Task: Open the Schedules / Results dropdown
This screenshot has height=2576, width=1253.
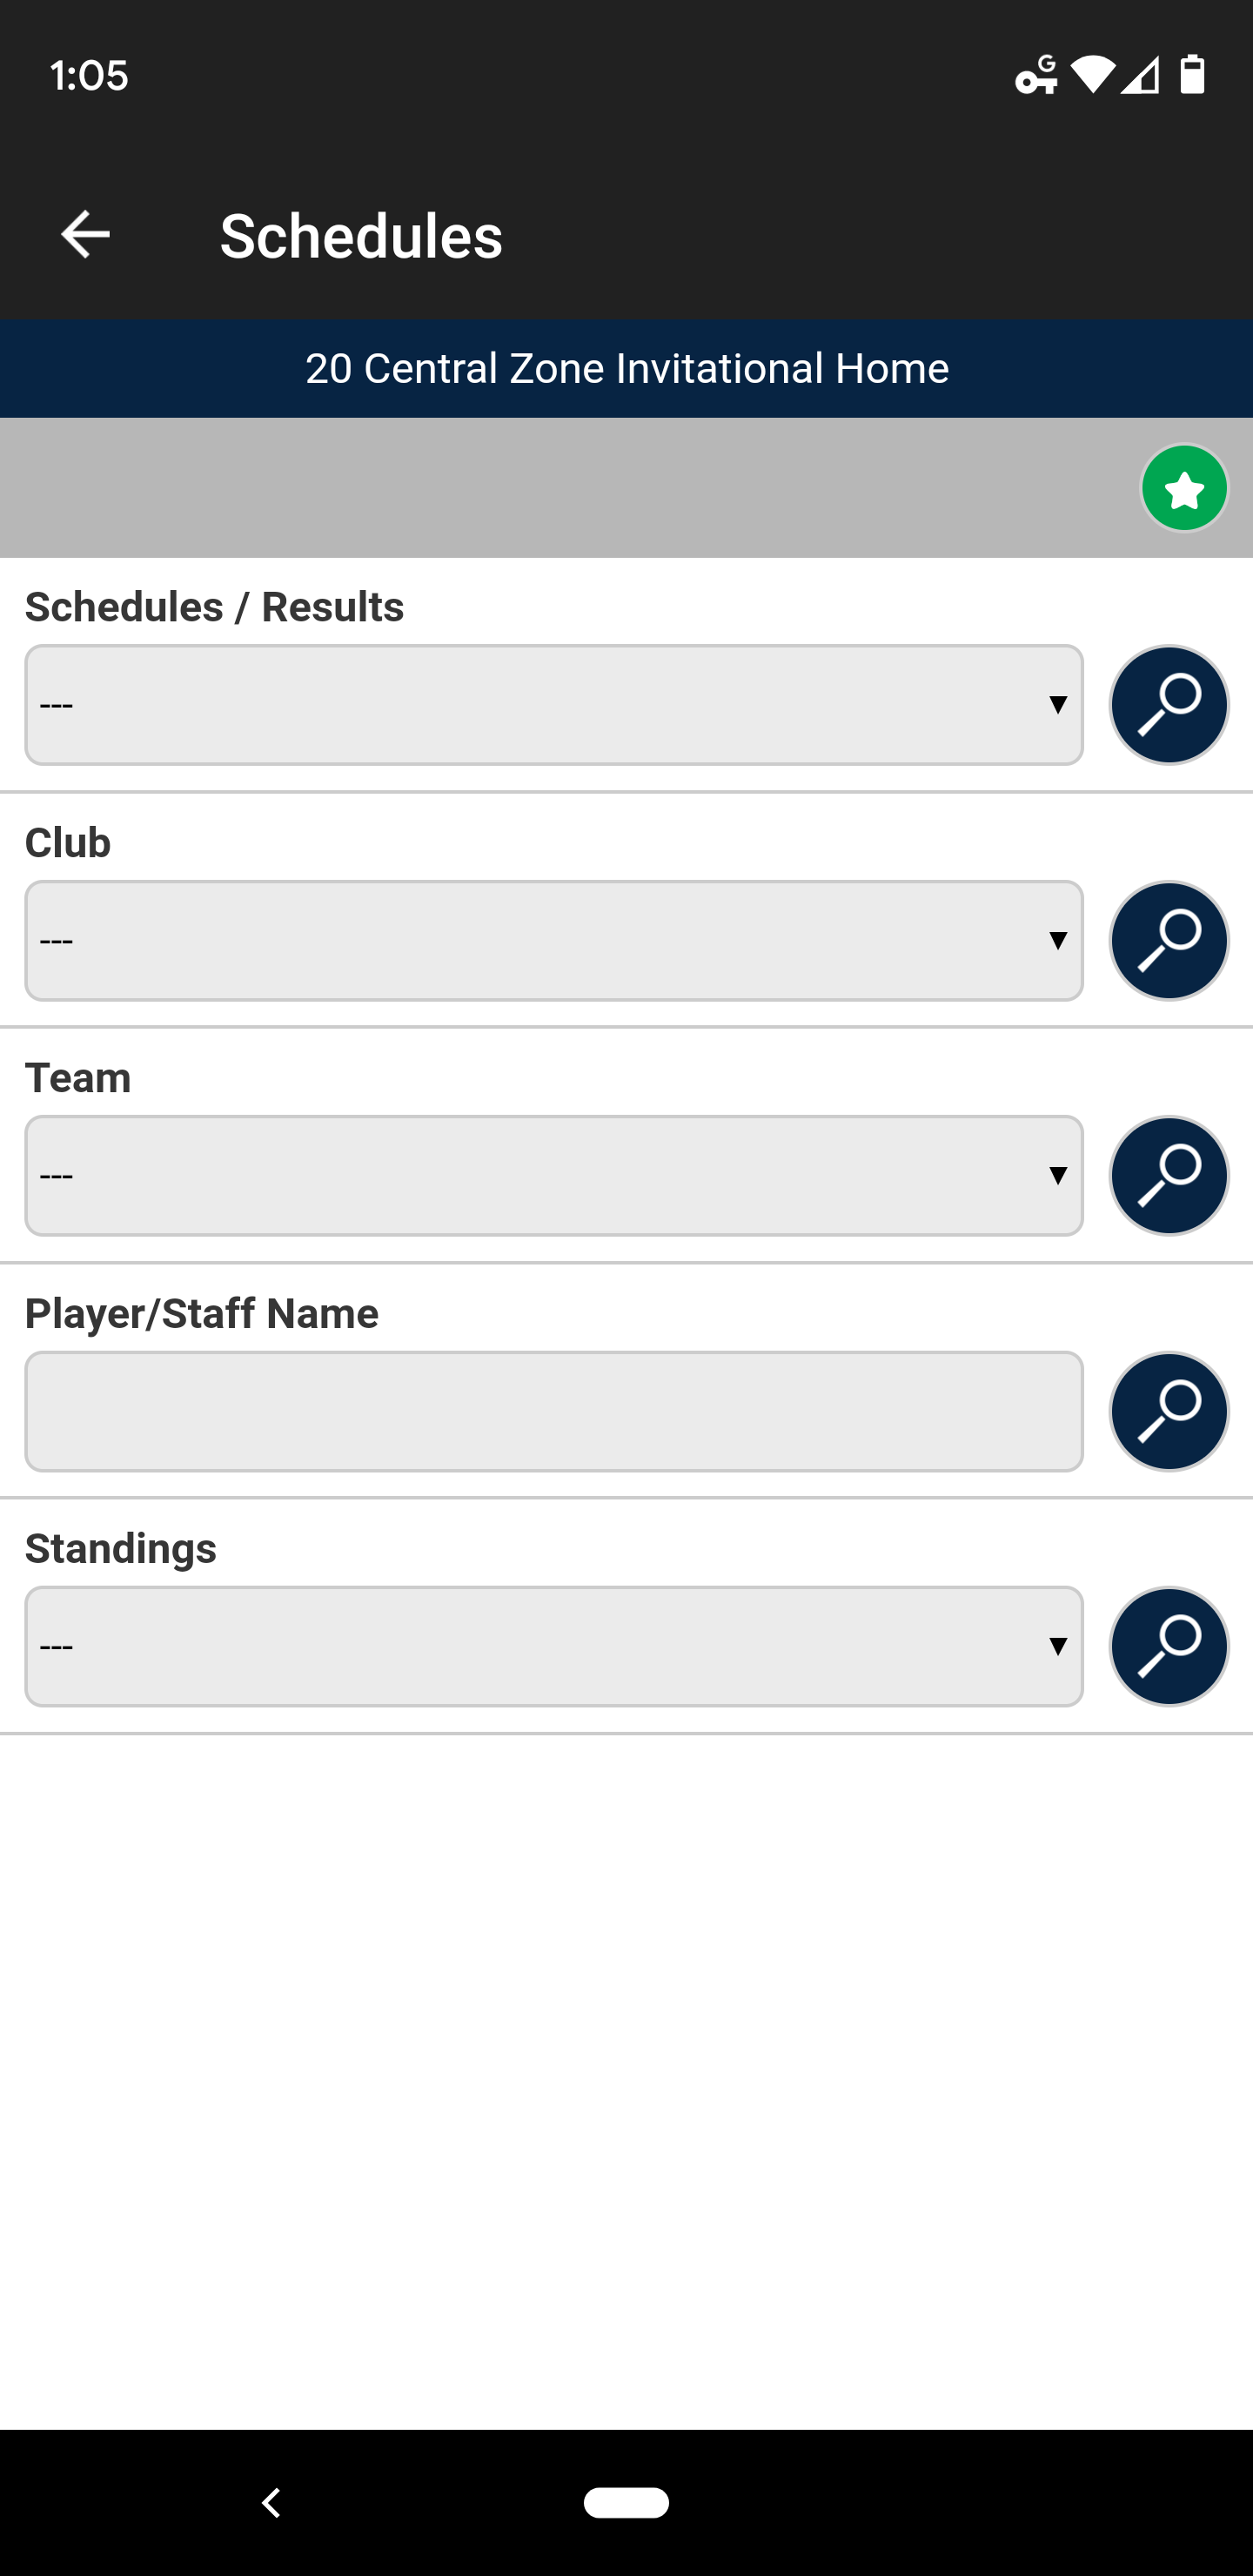Action: [554, 705]
